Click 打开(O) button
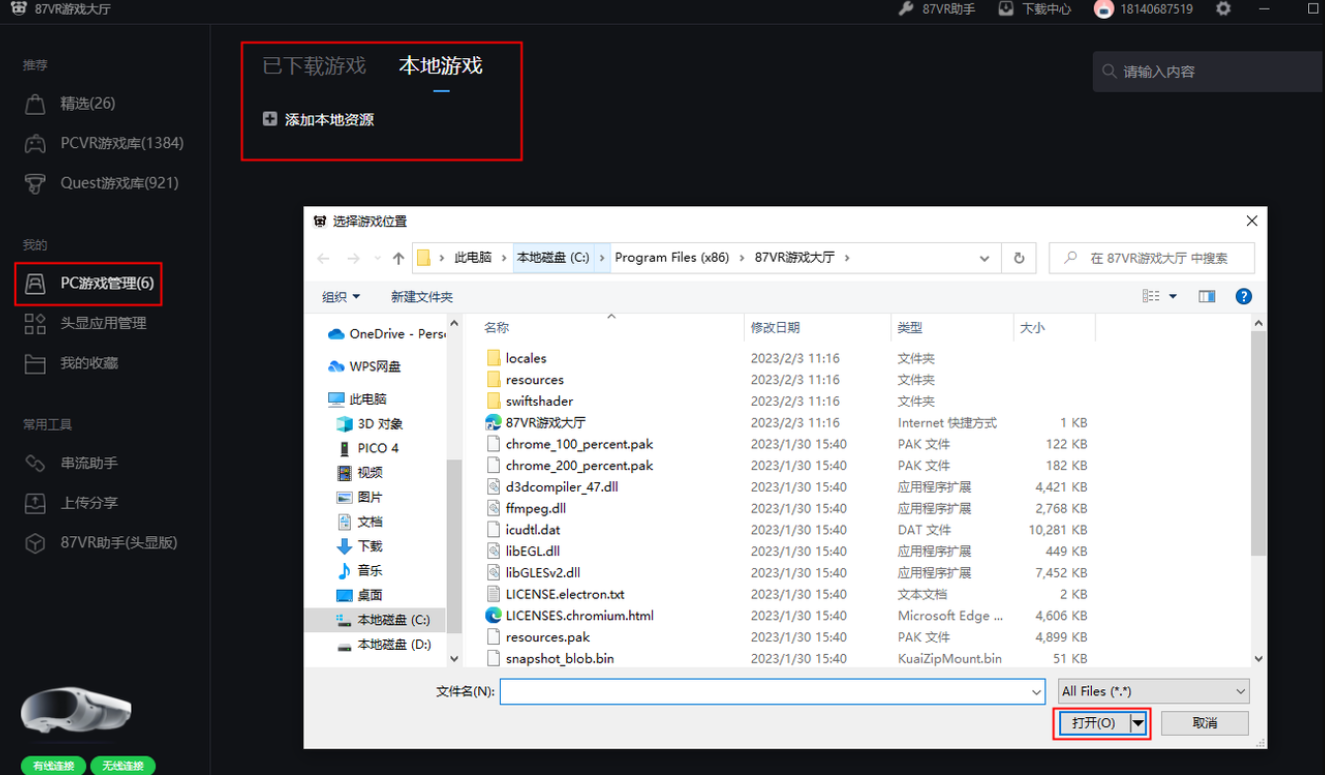This screenshot has width=1325, height=775. [x=1093, y=723]
